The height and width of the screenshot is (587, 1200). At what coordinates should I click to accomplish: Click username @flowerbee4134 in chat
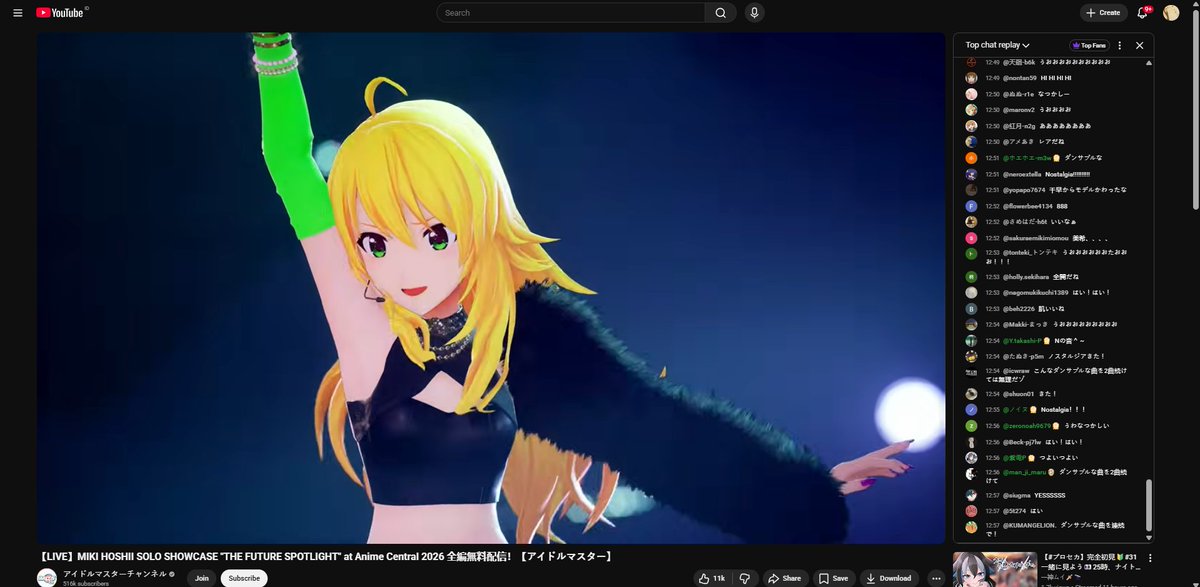point(1027,206)
